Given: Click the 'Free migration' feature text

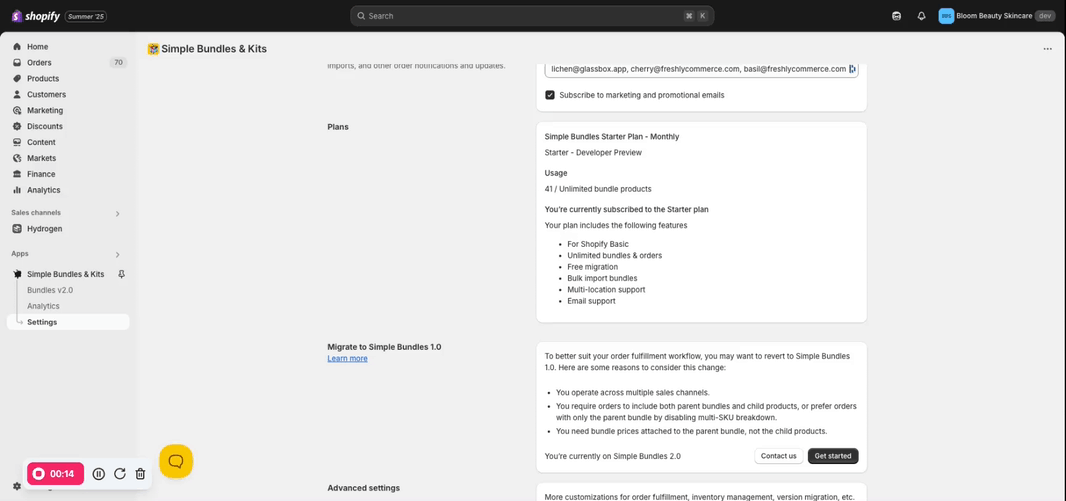Looking at the screenshot, I should pos(593,267).
